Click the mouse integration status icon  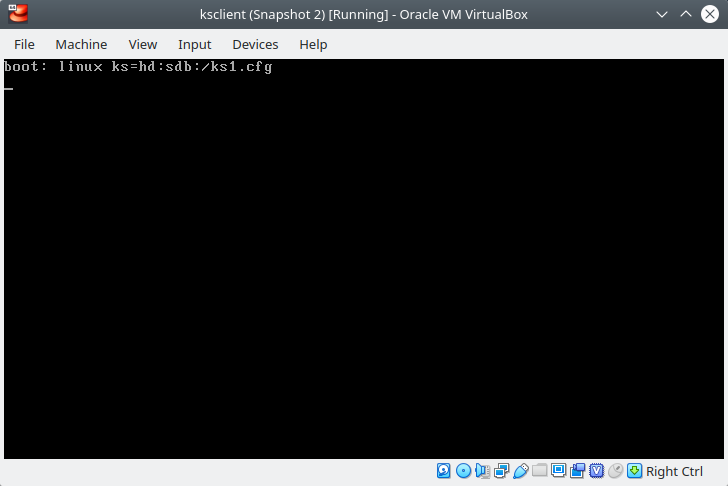tap(616, 471)
